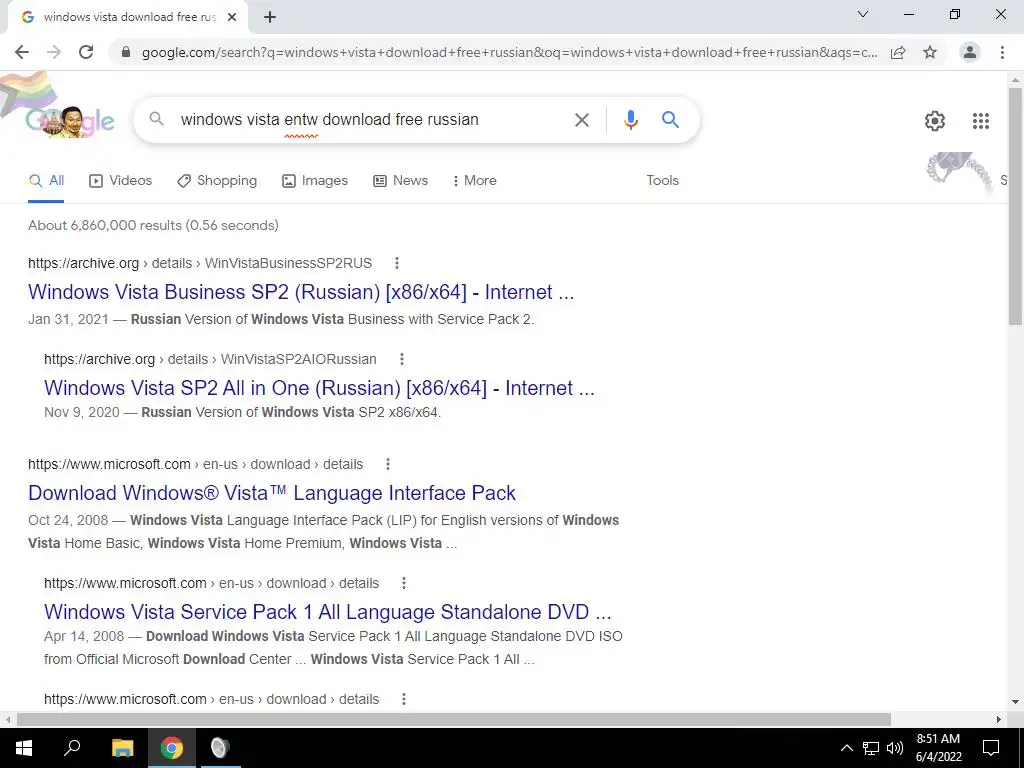View site info via lock icon
Image resolution: width=1024 pixels, height=768 pixels.
[x=127, y=52]
